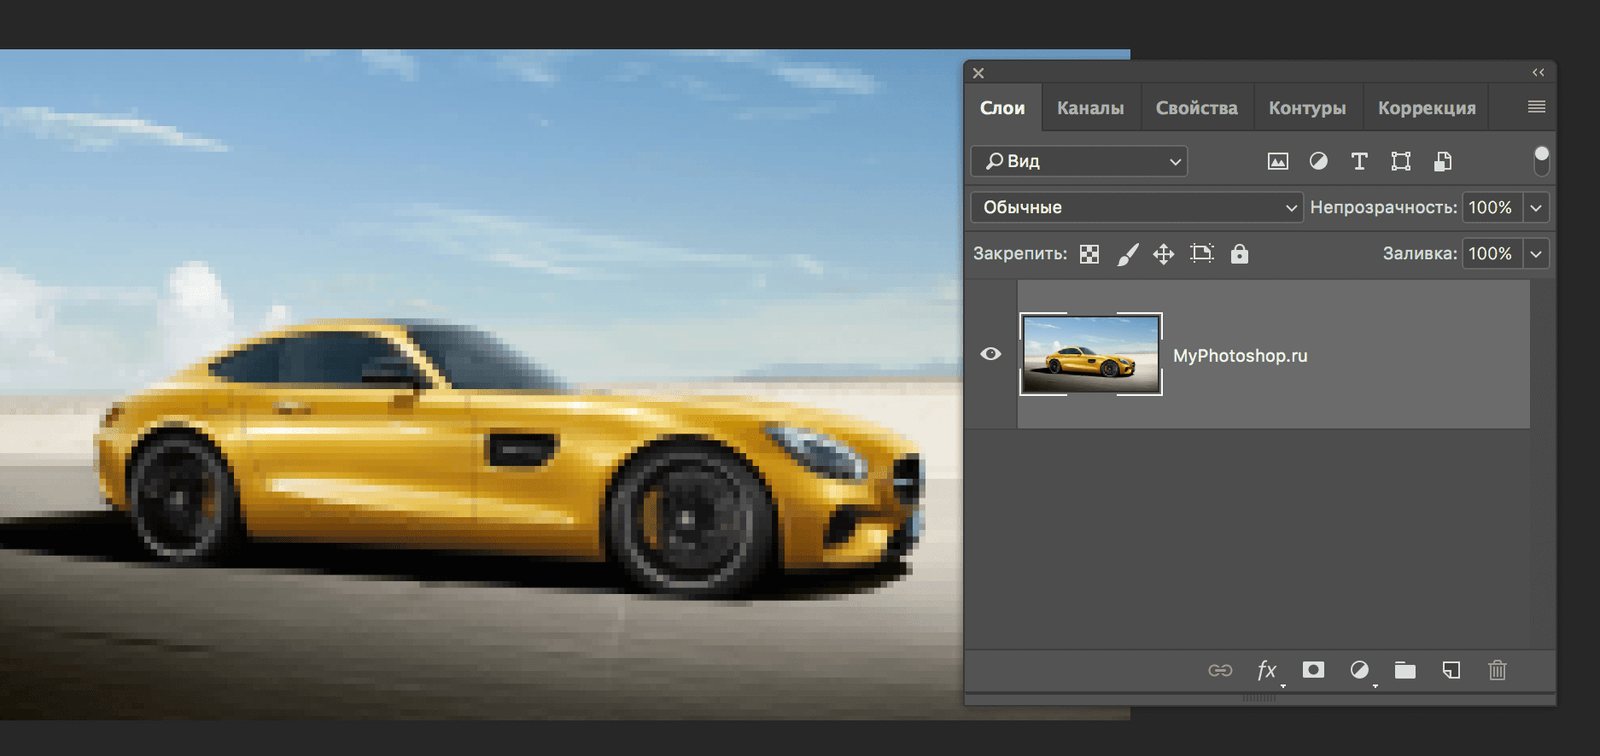Viewport: 1600px width, 756px height.
Task: Turn off layer filtering switch
Action: (x=1541, y=160)
